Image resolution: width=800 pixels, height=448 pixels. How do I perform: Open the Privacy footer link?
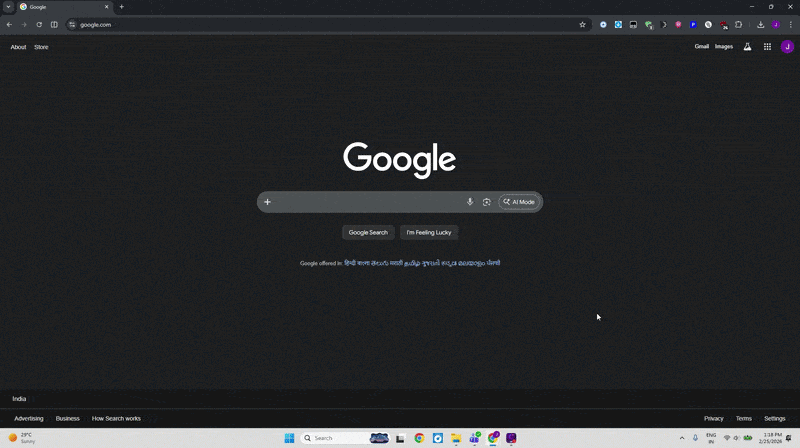(714, 418)
